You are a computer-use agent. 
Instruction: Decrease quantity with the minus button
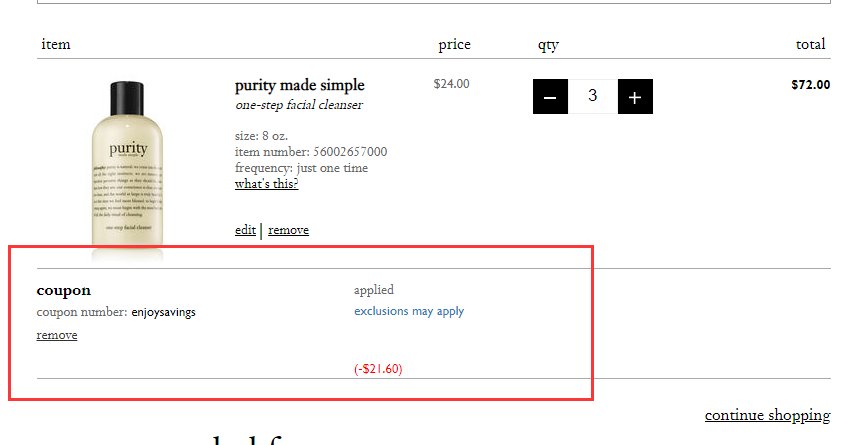pyautogui.click(x=550, y=97)
